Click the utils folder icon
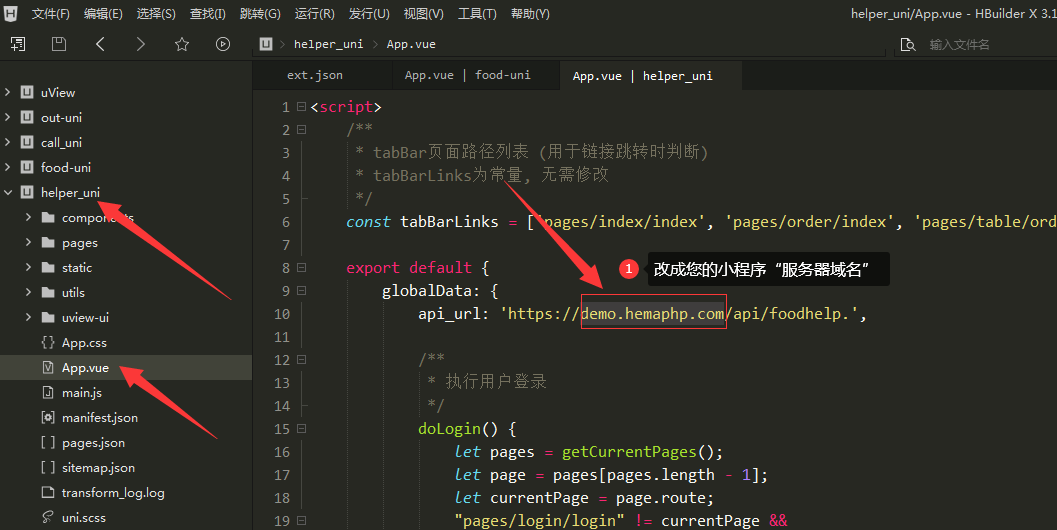 tap(48, 293)
